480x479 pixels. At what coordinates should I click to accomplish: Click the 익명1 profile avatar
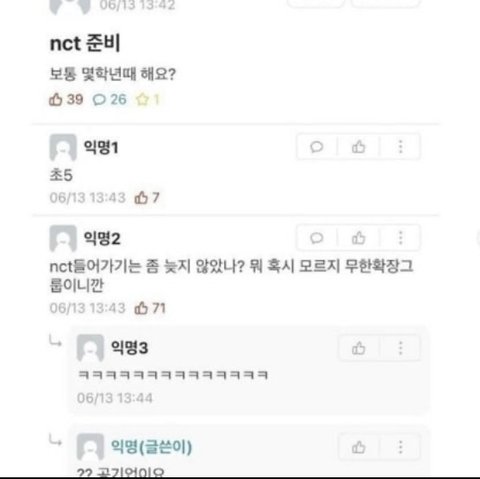[x=63, y=148]
